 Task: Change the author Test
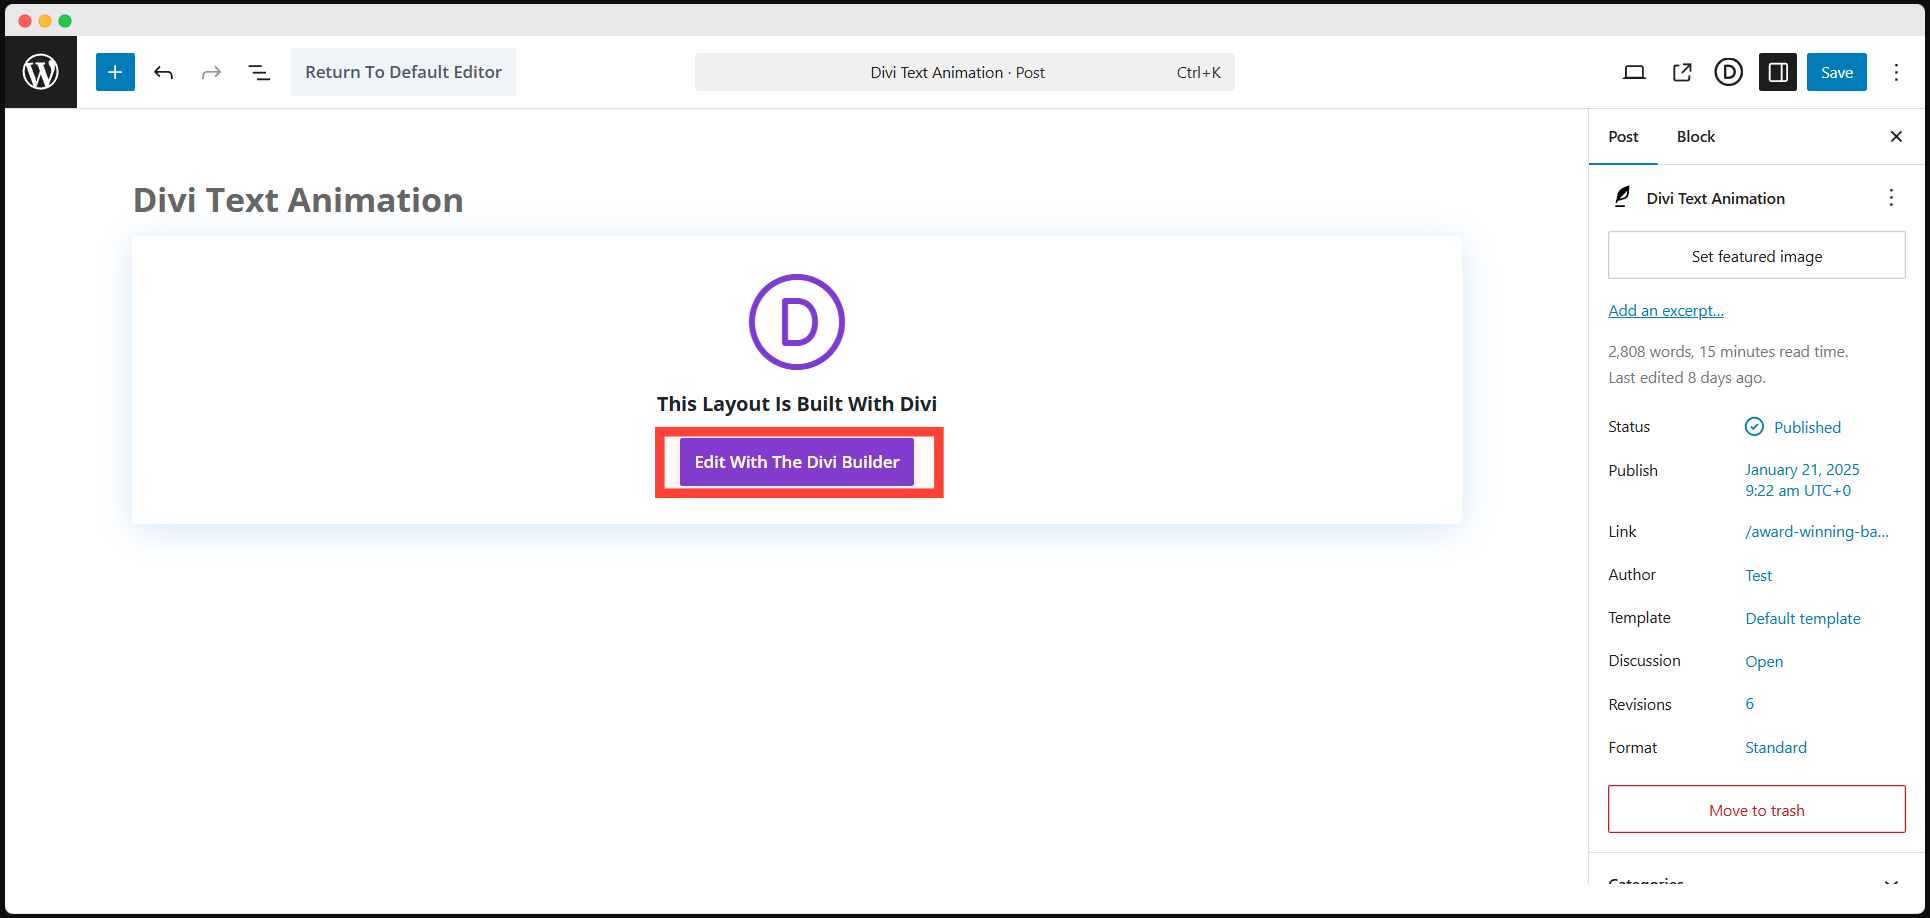click(1758, 576)
